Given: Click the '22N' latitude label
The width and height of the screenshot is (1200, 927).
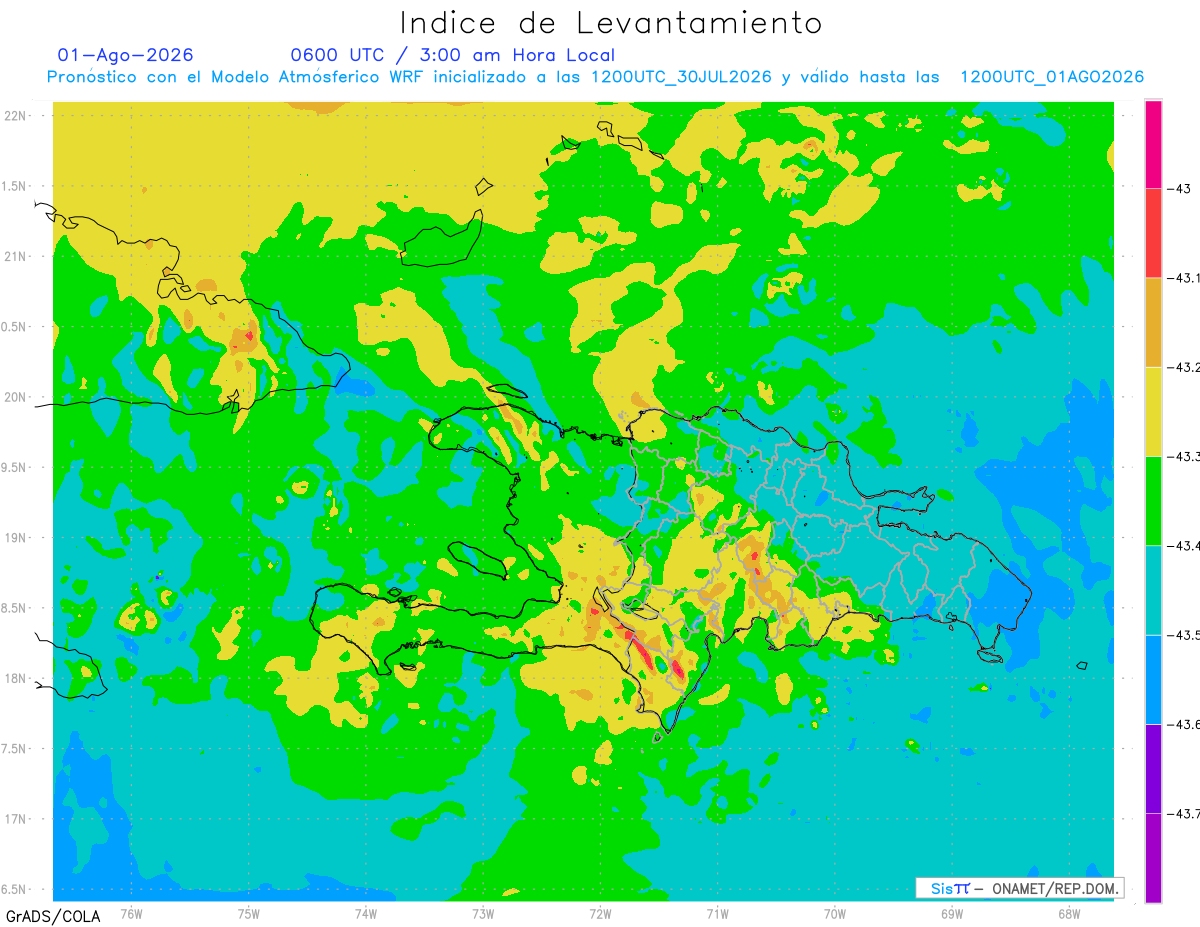Looking at the screenshot, I should tap(15, 115).
